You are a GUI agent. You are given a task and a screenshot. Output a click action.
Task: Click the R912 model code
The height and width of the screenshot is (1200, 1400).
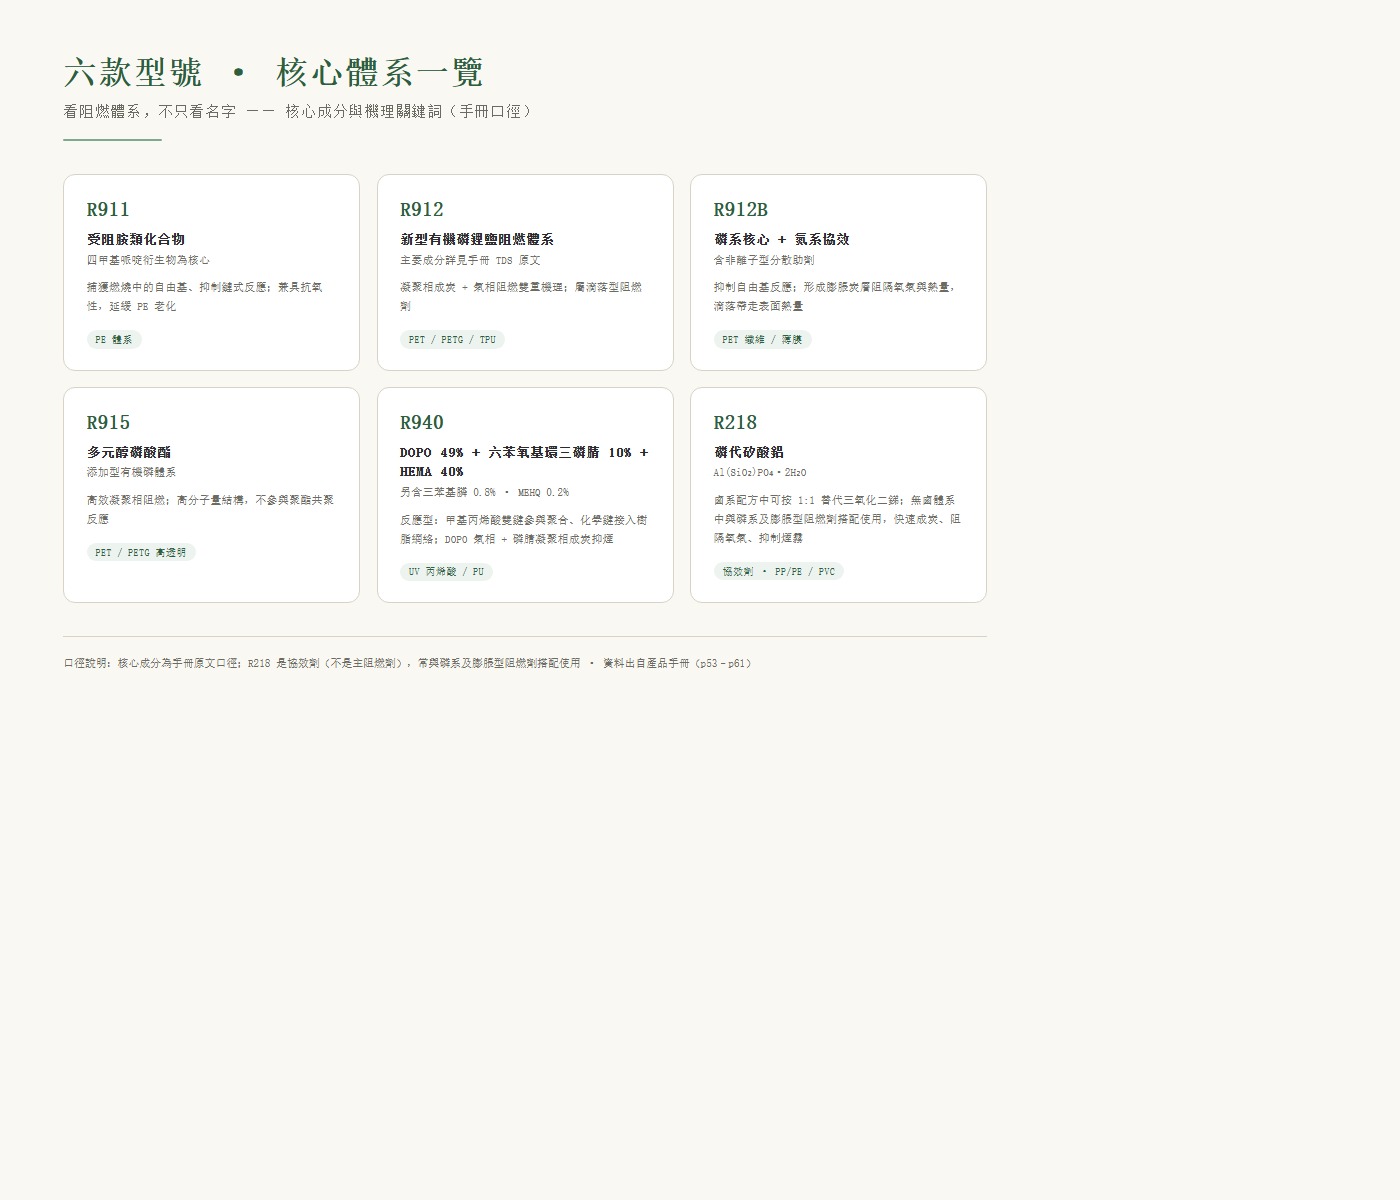[422, 209]
